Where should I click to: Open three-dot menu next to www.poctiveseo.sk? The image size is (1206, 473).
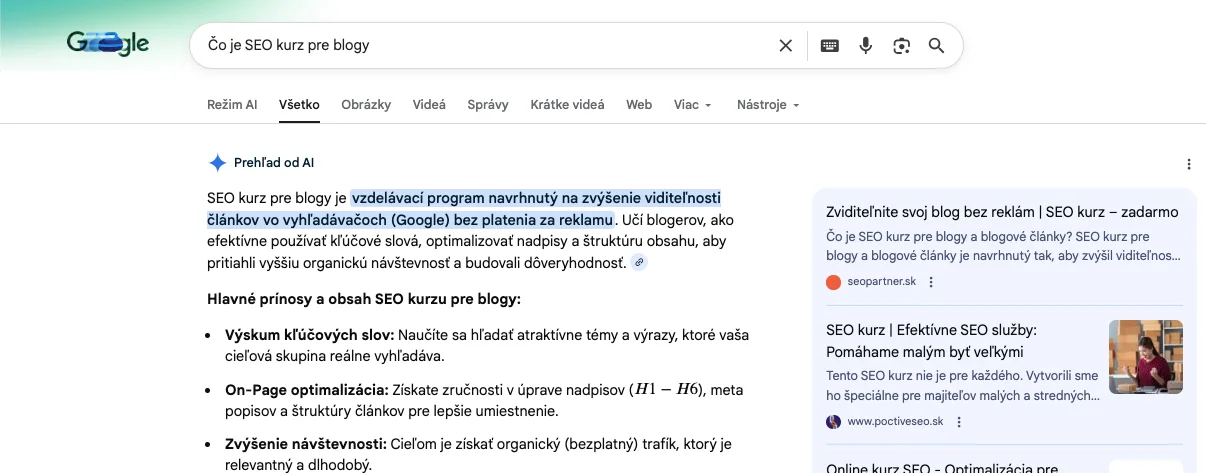(x=958, y=422)
